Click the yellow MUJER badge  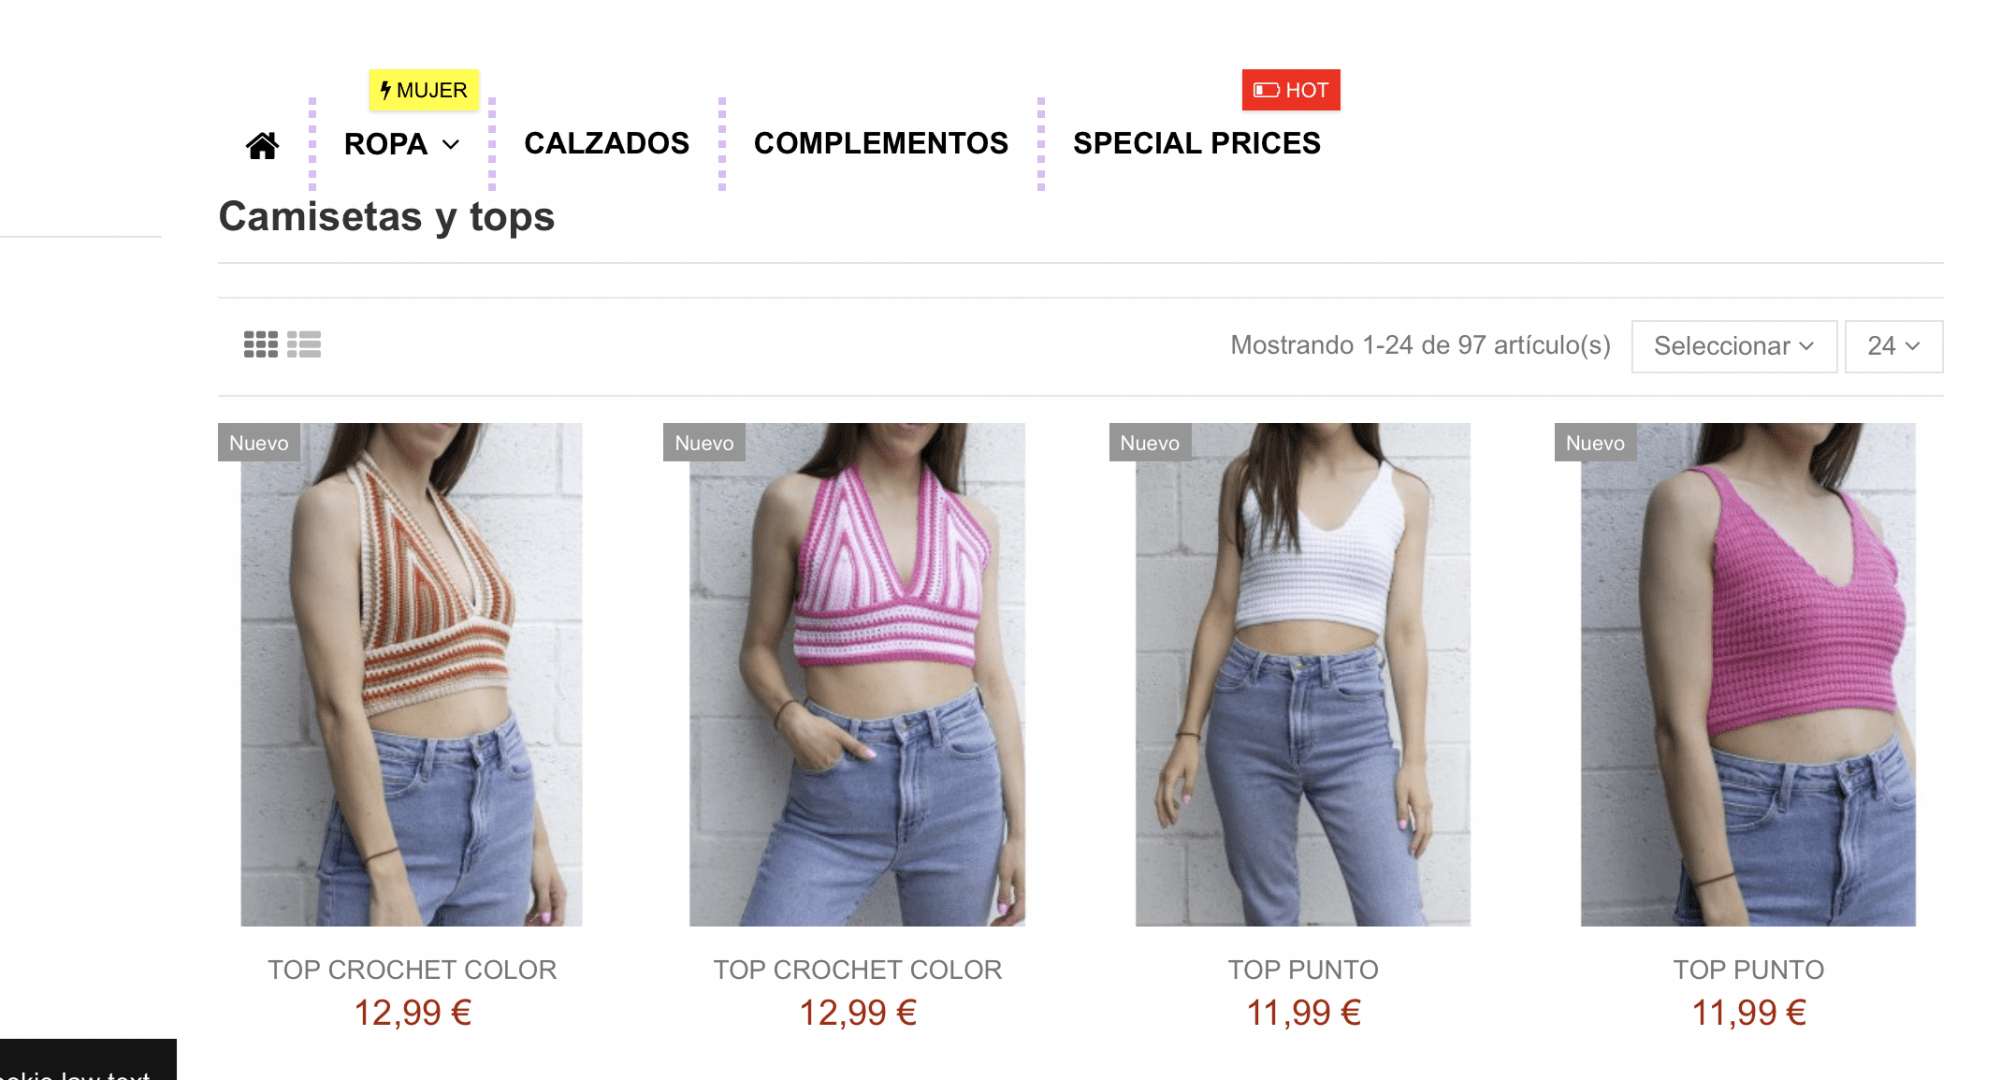[x=424, y=90]
